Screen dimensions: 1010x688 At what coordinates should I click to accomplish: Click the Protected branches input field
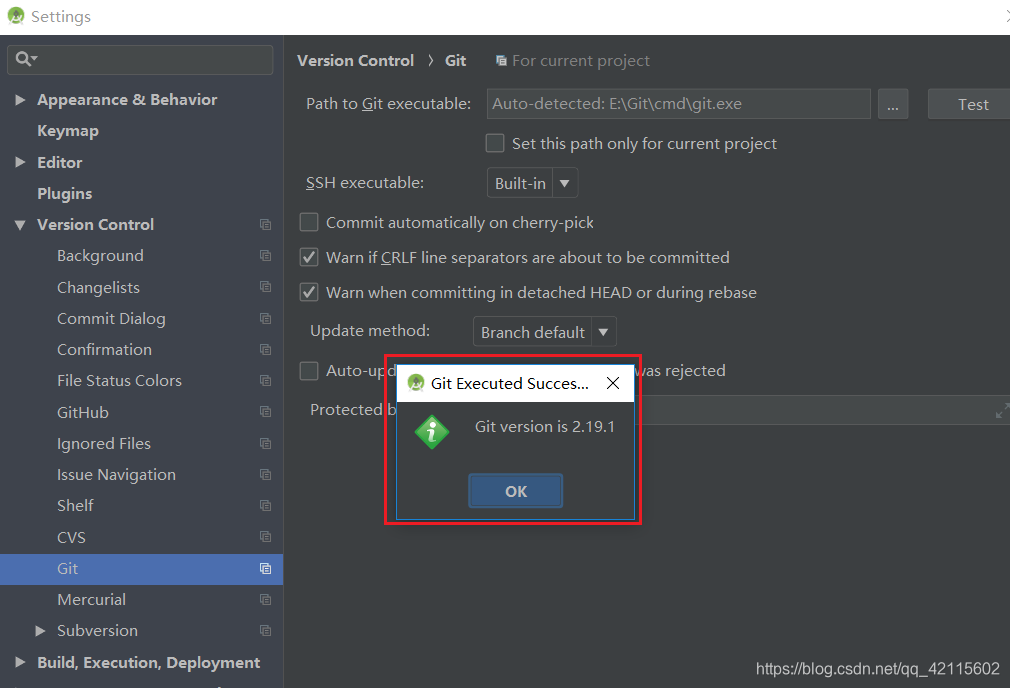click(x=821, y=410)
